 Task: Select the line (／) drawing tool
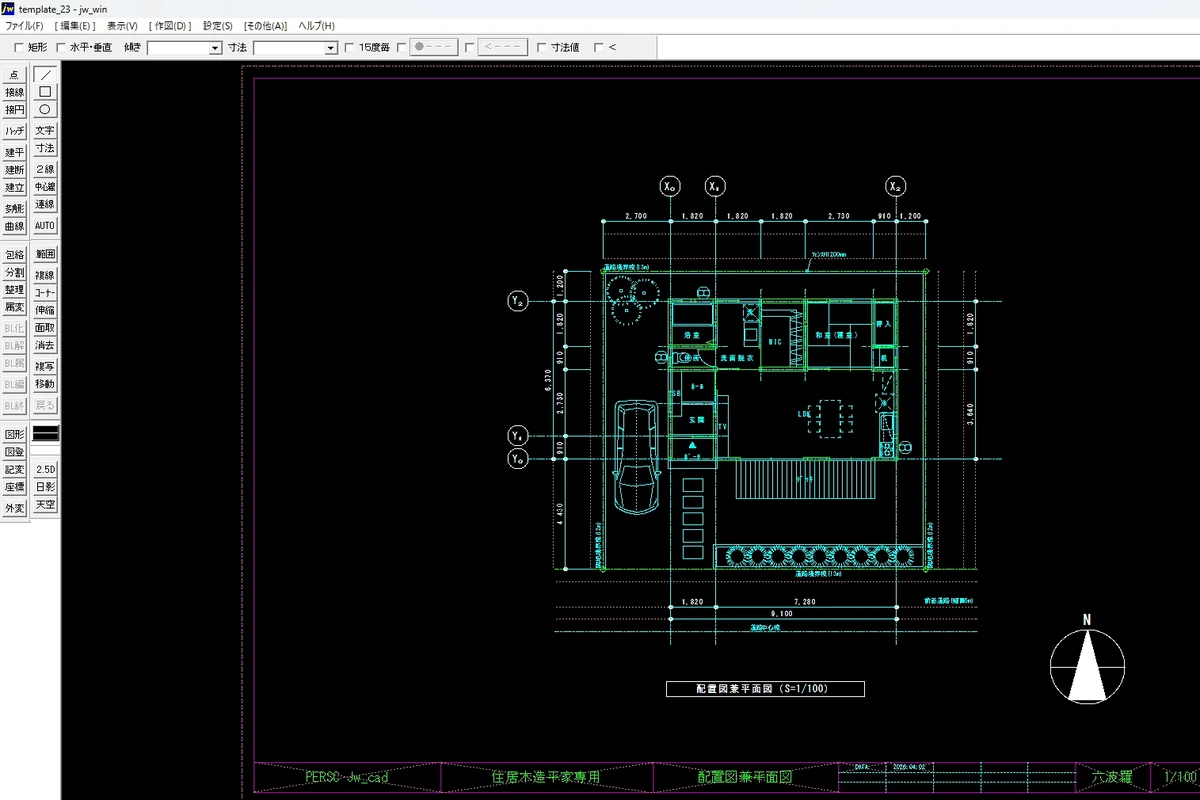point(45,74)
